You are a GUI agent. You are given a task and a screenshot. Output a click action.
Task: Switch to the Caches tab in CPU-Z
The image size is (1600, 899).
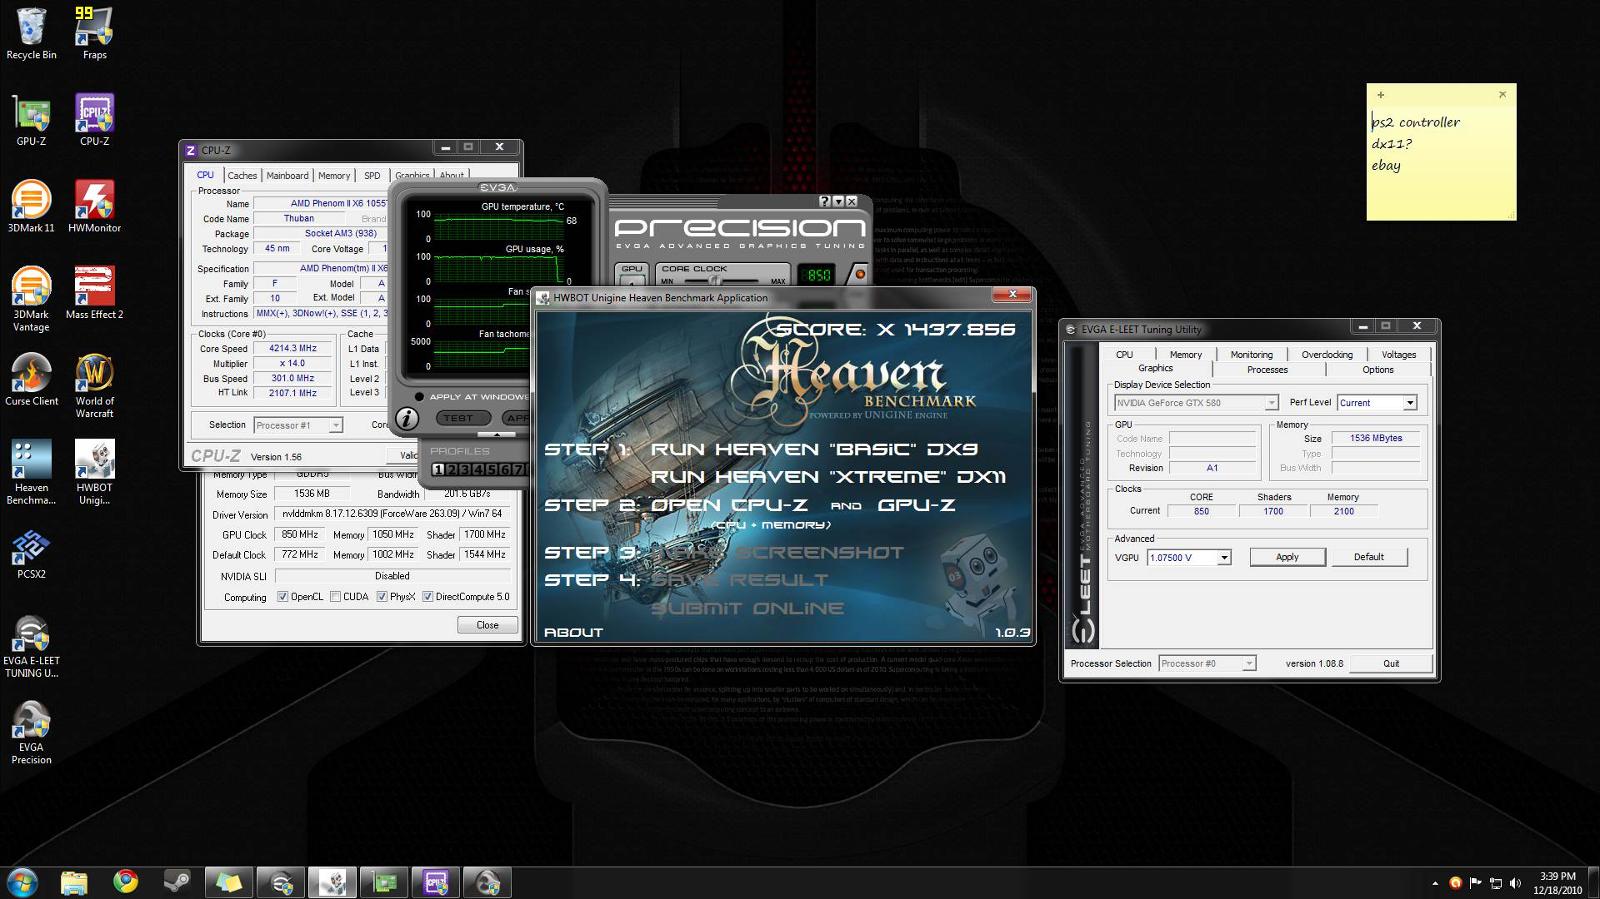coord(242,175)
